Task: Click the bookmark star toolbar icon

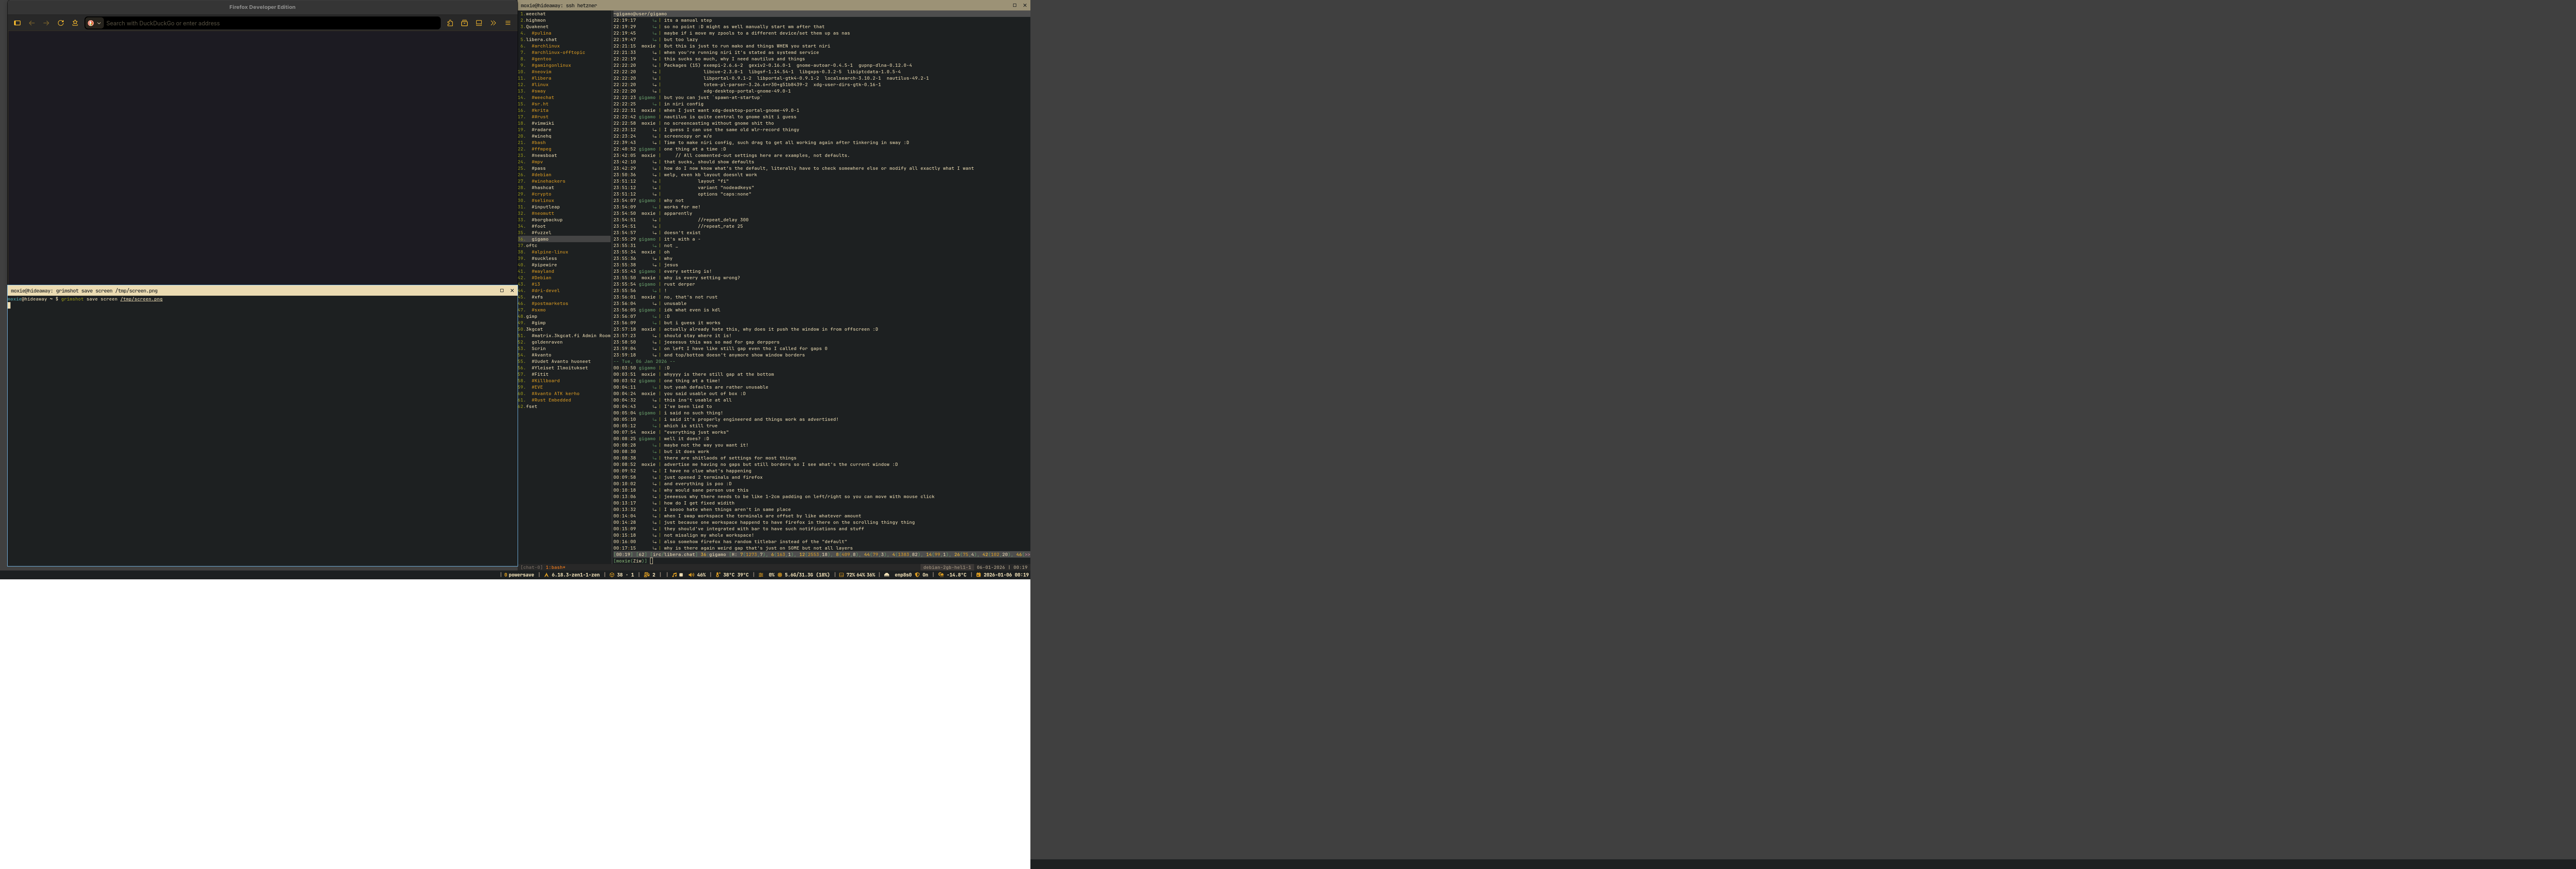Action: [75, 23]
